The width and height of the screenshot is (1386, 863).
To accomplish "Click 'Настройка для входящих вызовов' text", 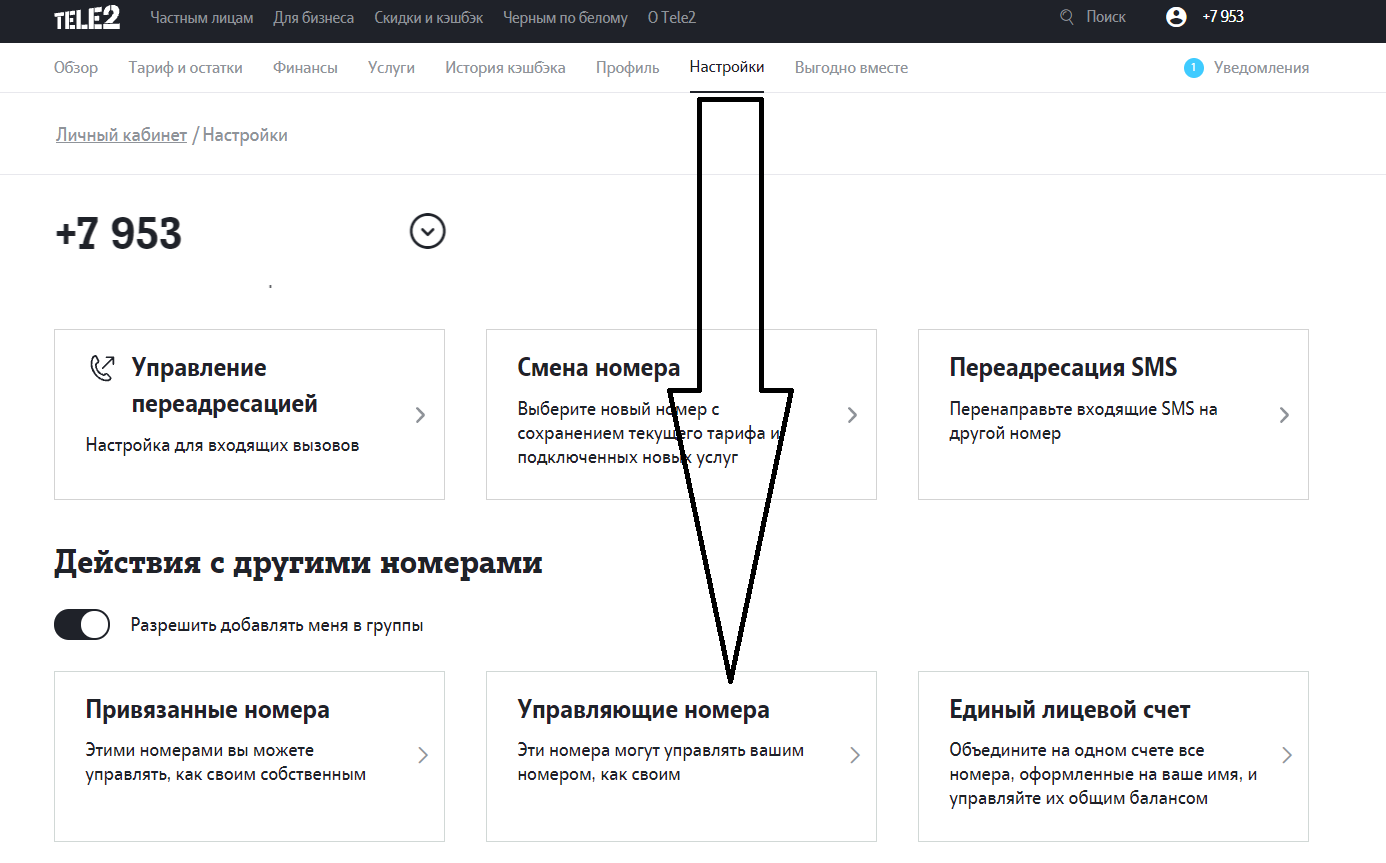I will [x=222, y=445].
